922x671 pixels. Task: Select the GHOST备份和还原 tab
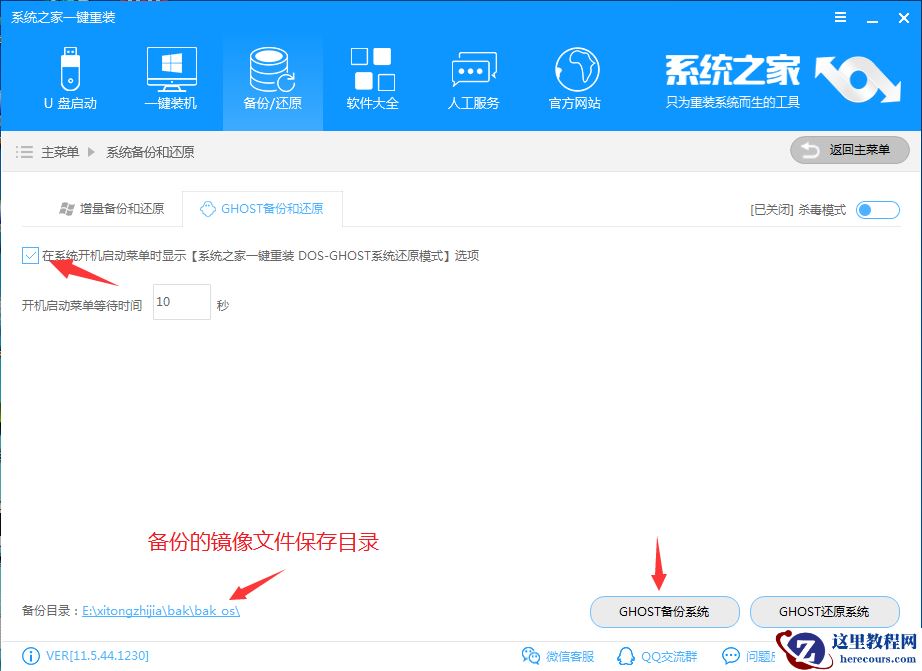262,208
